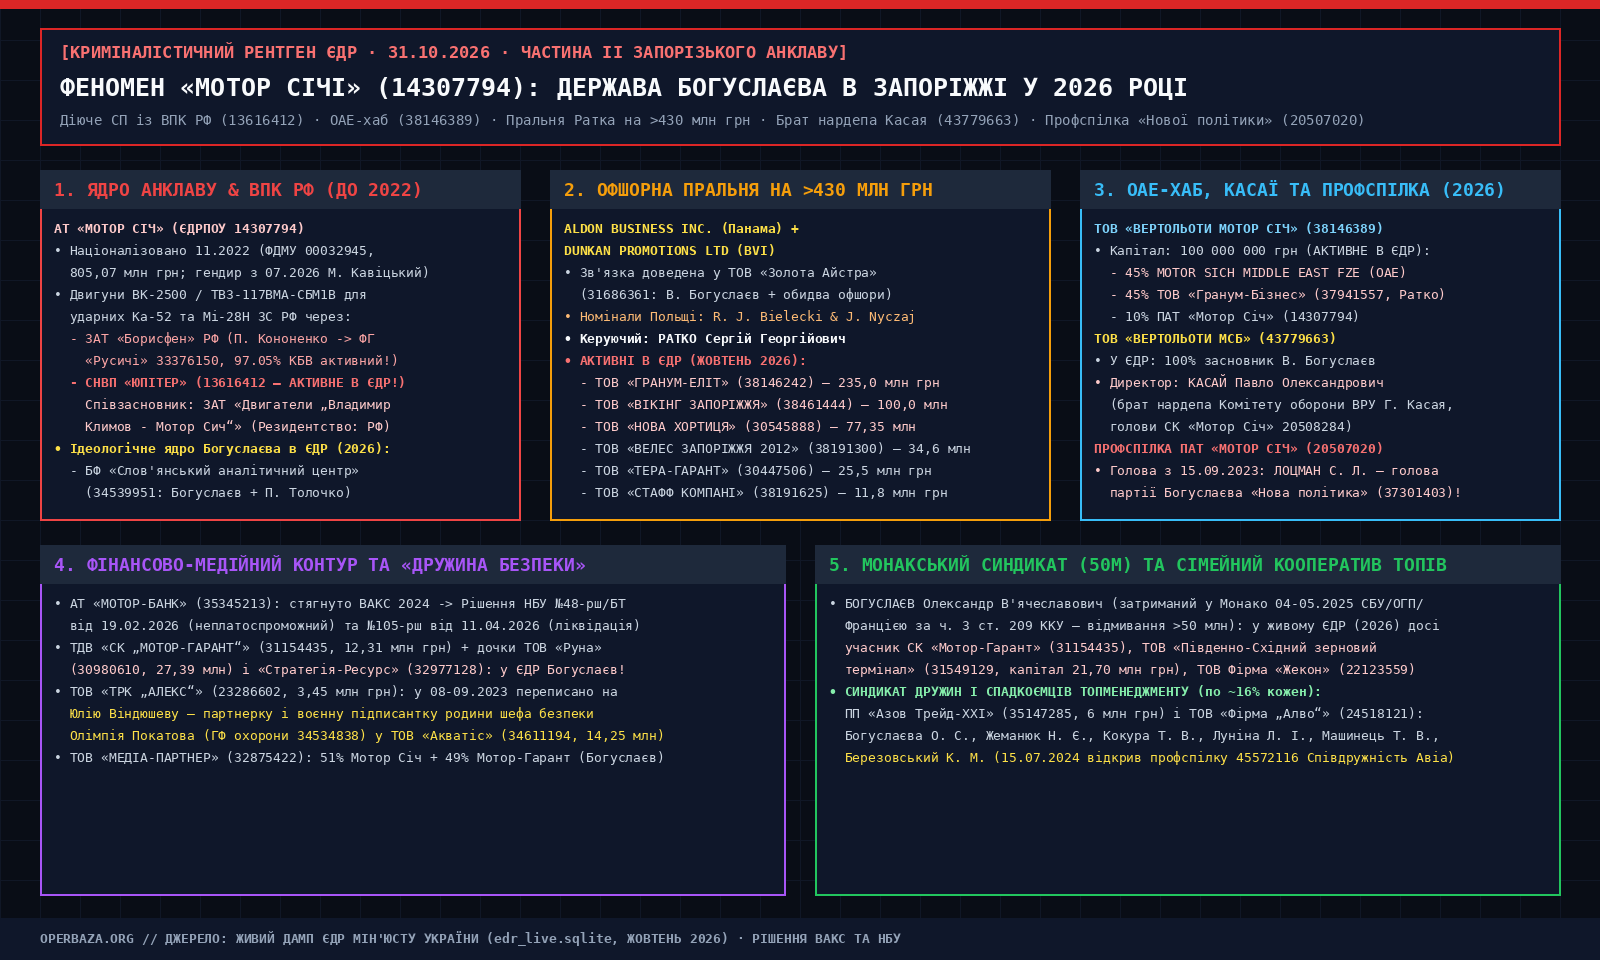Click the title «ТОВ «ВЕРТОЛЬОТИ МОТОР СІЧ» (38146389)»
Screen dimensions: 1600x960
[x=1238, y=229]
